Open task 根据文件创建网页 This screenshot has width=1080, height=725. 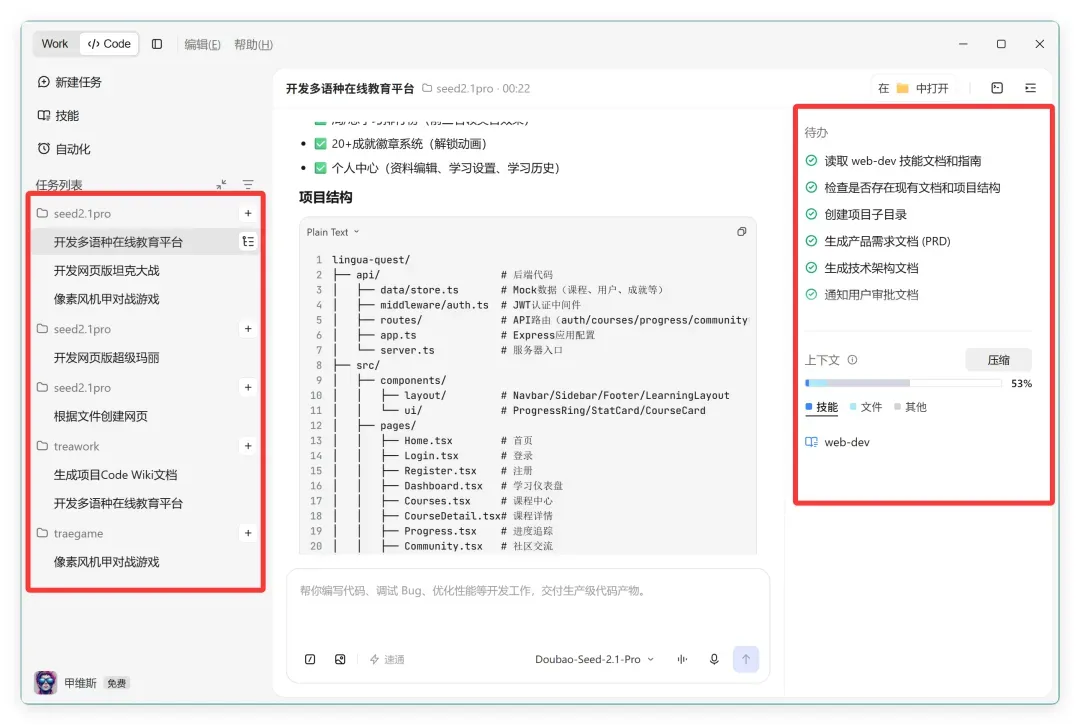coord(101,416)
